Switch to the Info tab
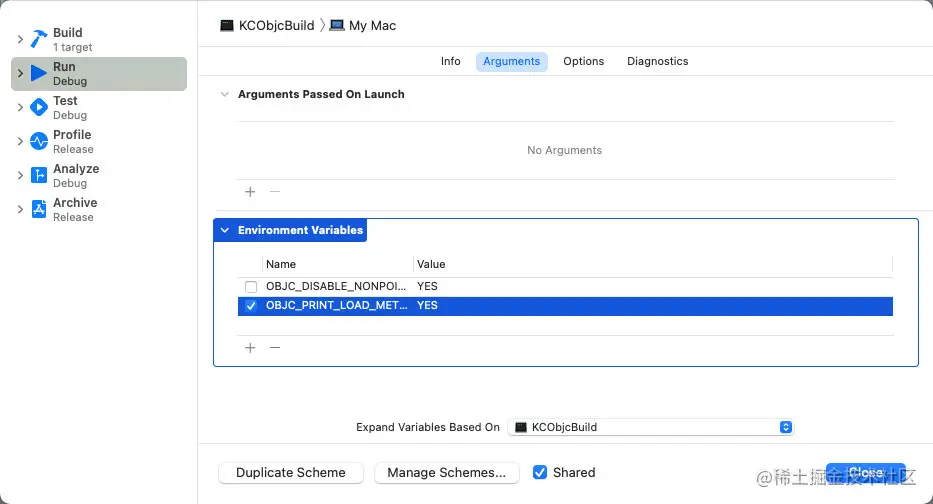The height and width of the screenshot is (504, 933). pyautogui.click(x=451, y=61)
